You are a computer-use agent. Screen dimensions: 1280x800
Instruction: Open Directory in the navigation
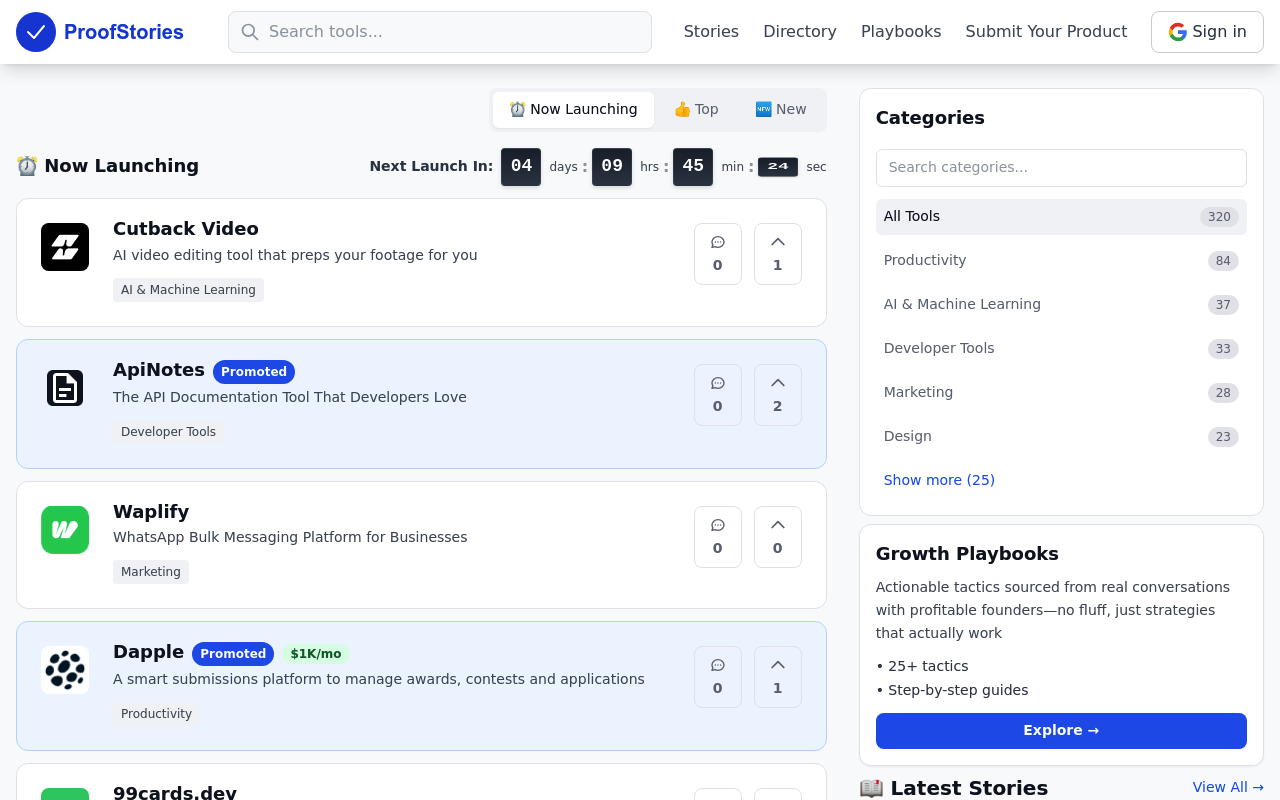[800, 32]
